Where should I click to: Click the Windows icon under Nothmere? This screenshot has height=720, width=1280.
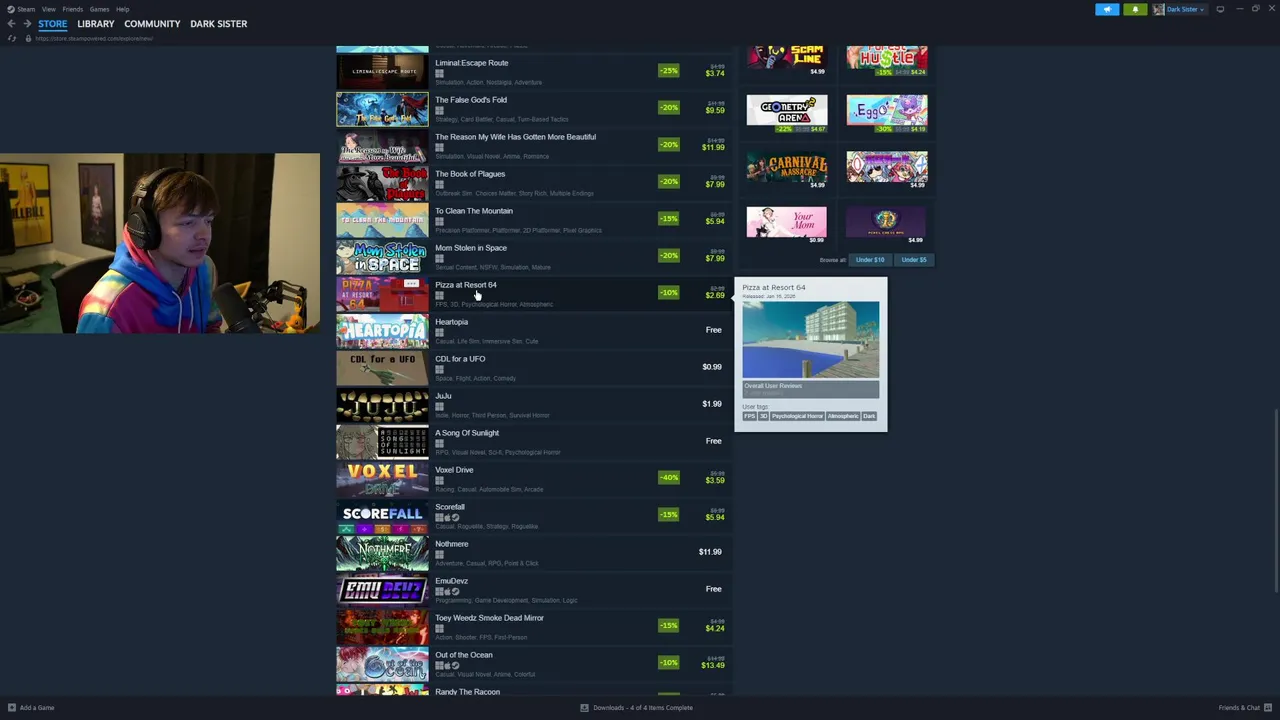click(x=439, y=554)
